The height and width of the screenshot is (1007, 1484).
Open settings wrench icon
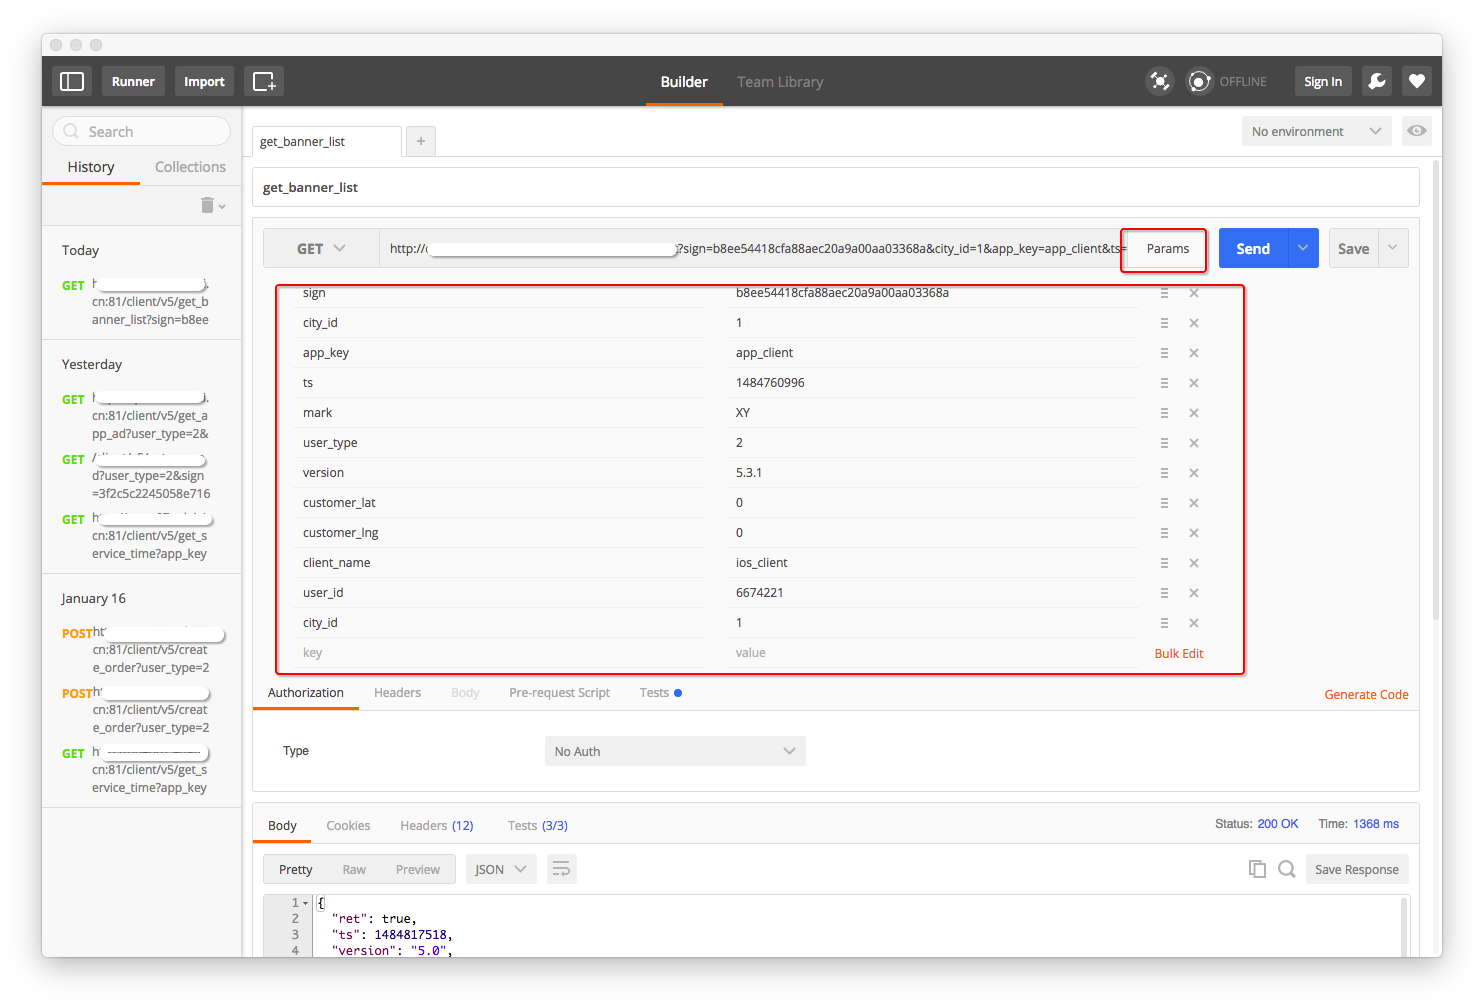pyautogui.click(x=1377, y=81)
